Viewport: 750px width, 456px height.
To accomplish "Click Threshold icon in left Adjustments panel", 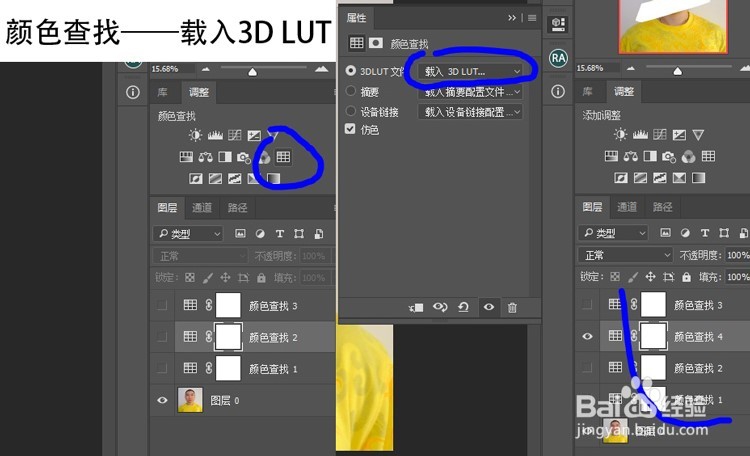I will point(234,178).
